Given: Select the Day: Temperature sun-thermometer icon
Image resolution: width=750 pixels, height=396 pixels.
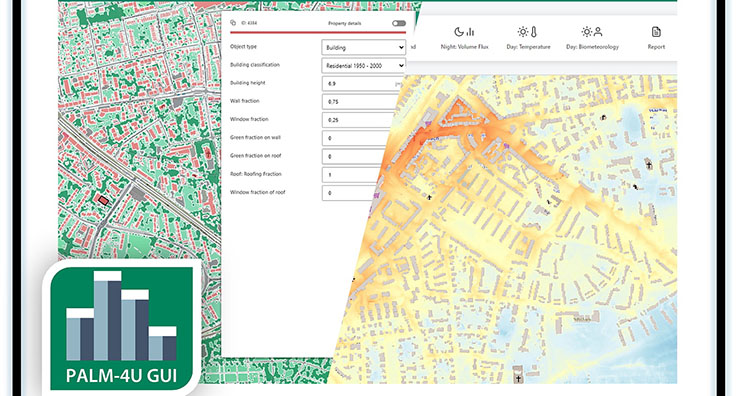Looking at the screenshot, I should [528, 32].
